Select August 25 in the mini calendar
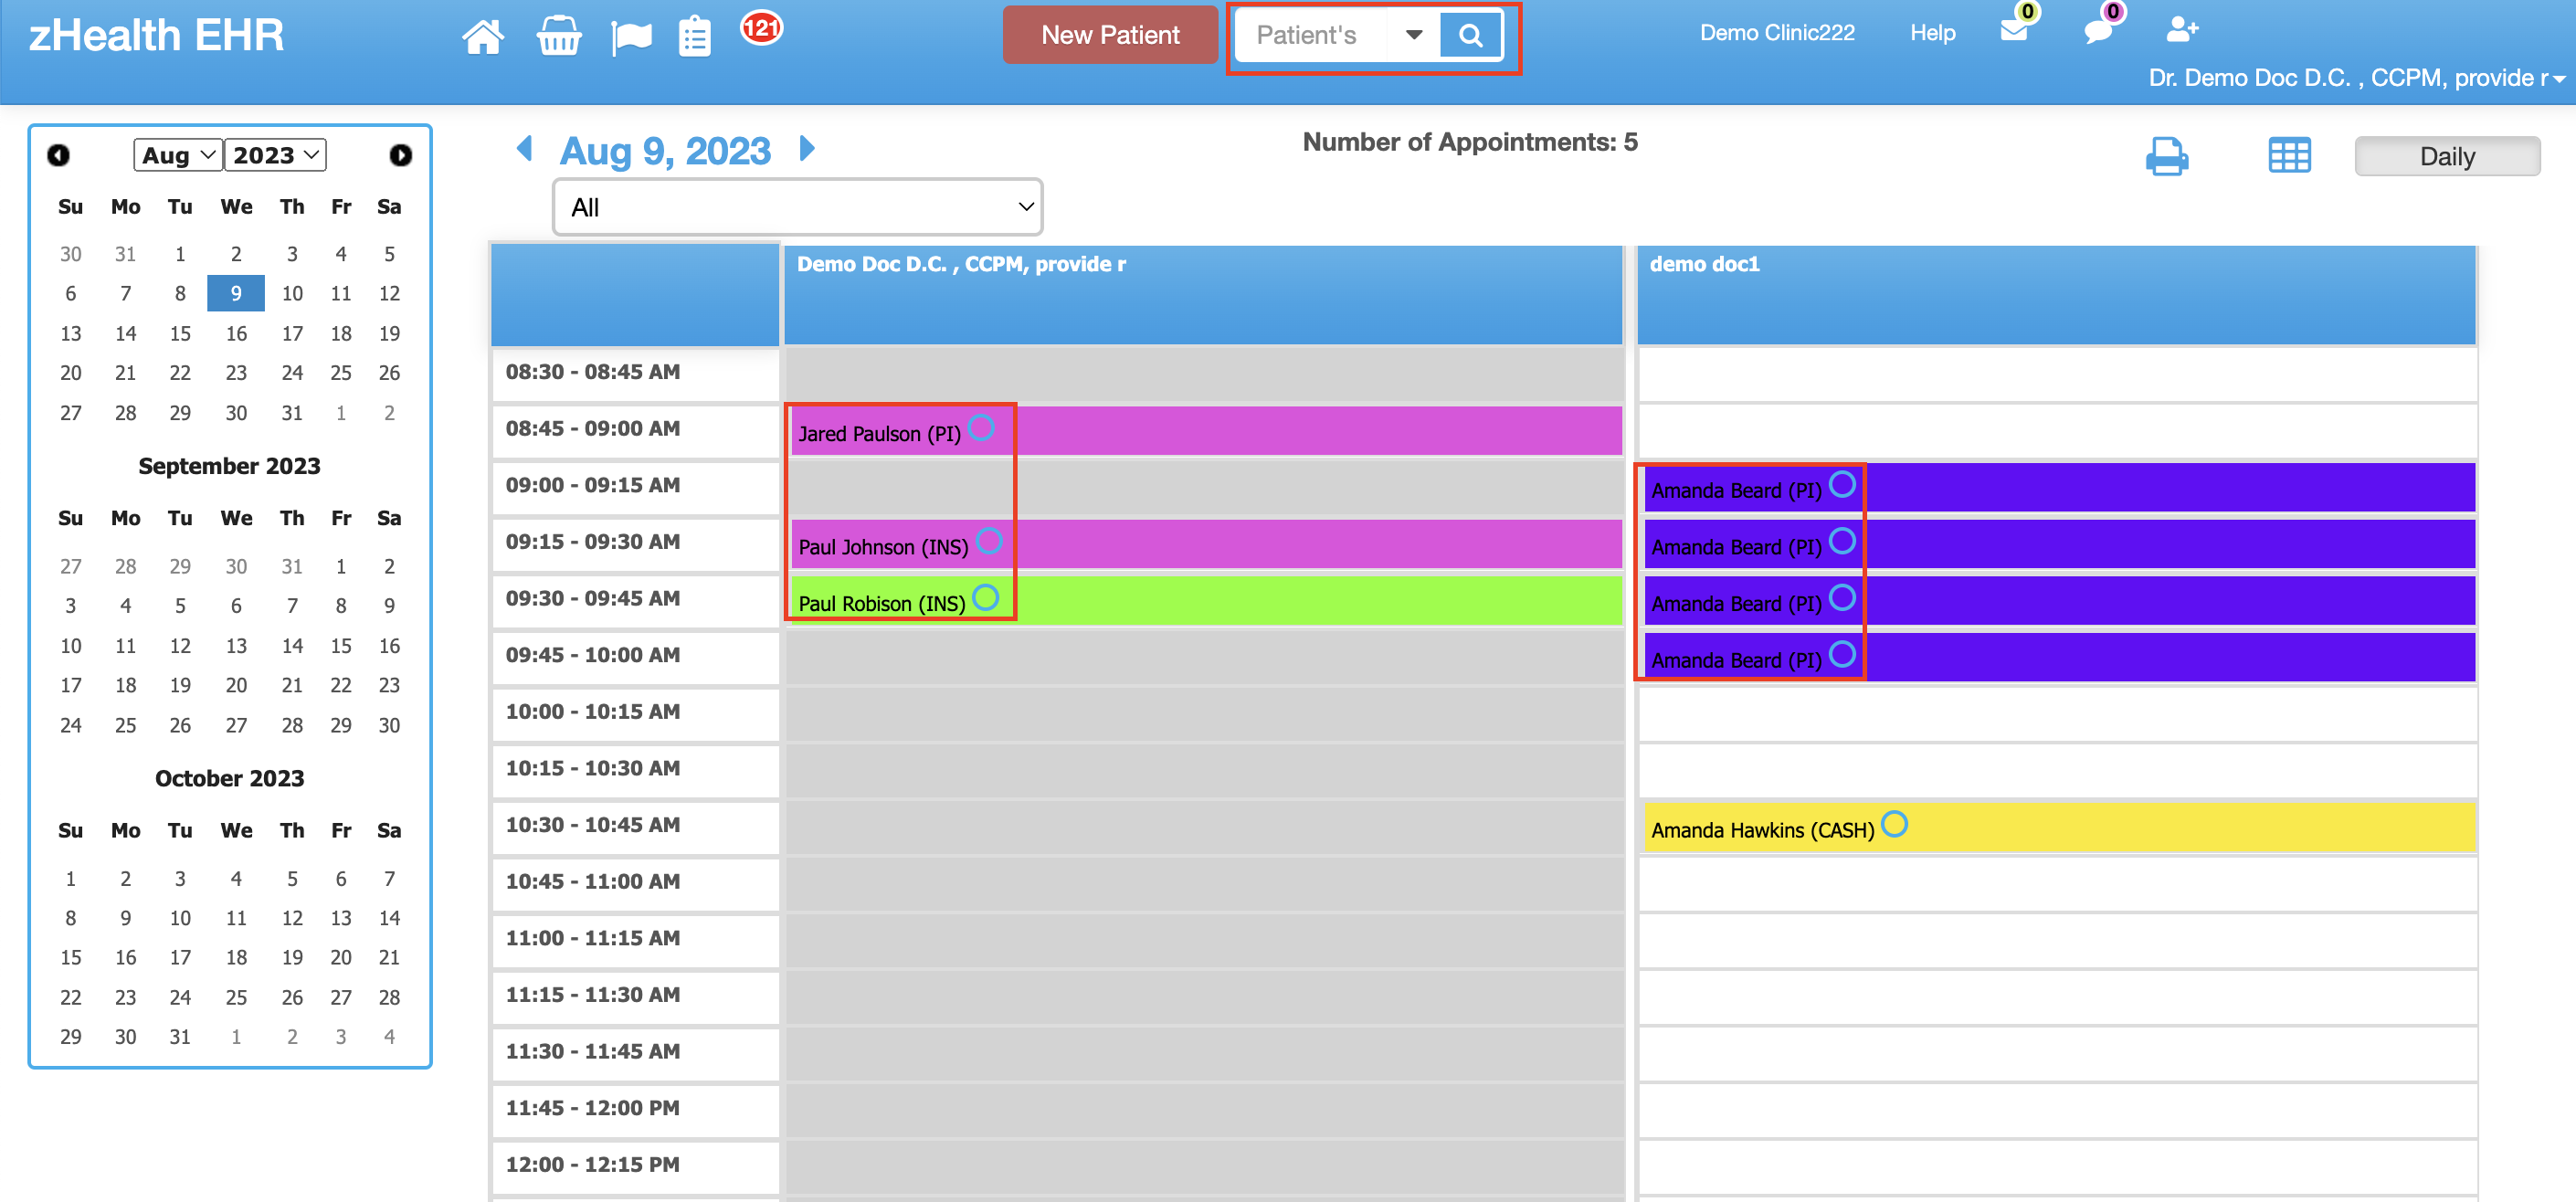The width and height of the screenshot is (2576, 1202). (341, 373)
